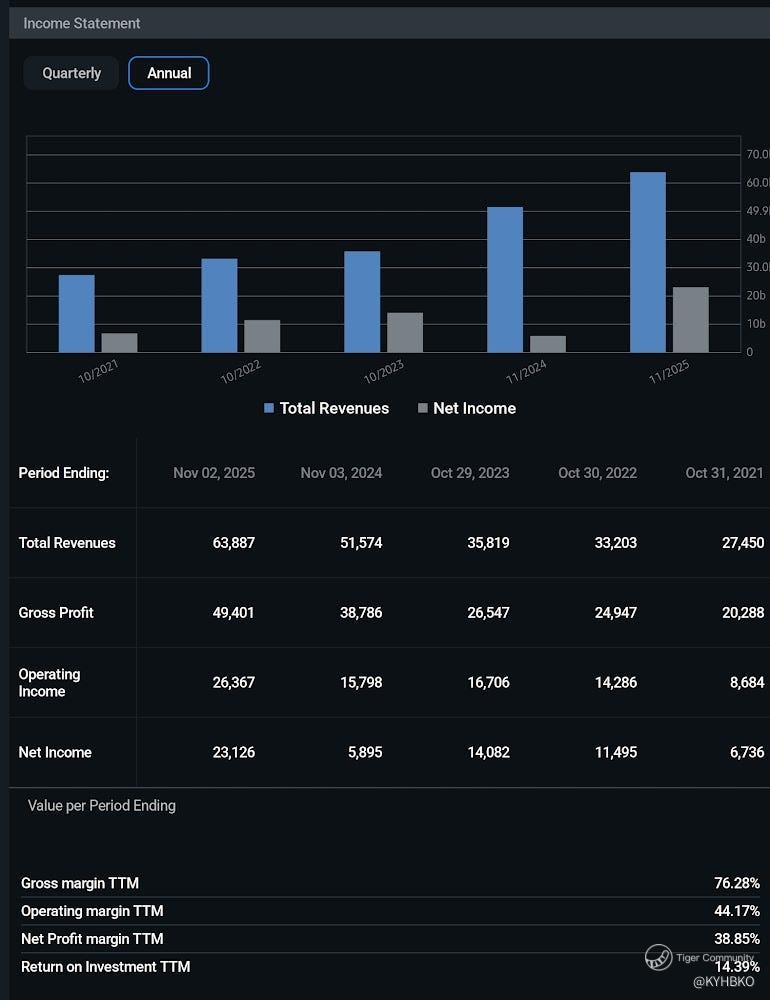
Task: Select the Annual tab
Action: tap(168, 73)
